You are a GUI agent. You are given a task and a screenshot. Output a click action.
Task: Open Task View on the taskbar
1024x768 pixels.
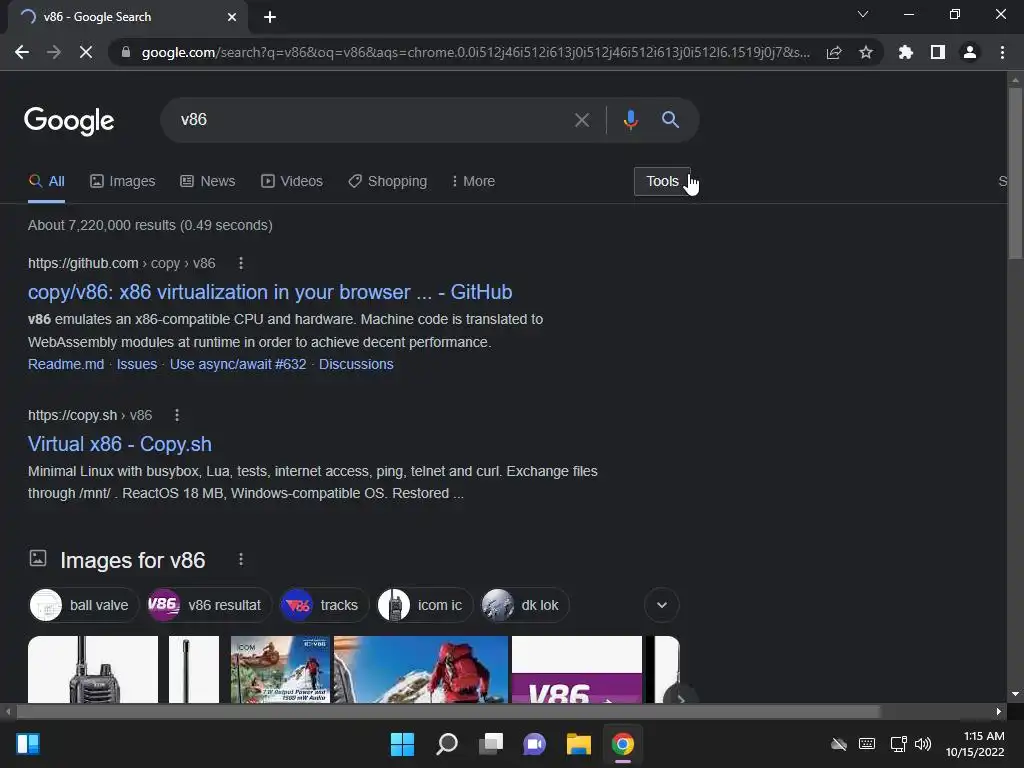[491, 744]
